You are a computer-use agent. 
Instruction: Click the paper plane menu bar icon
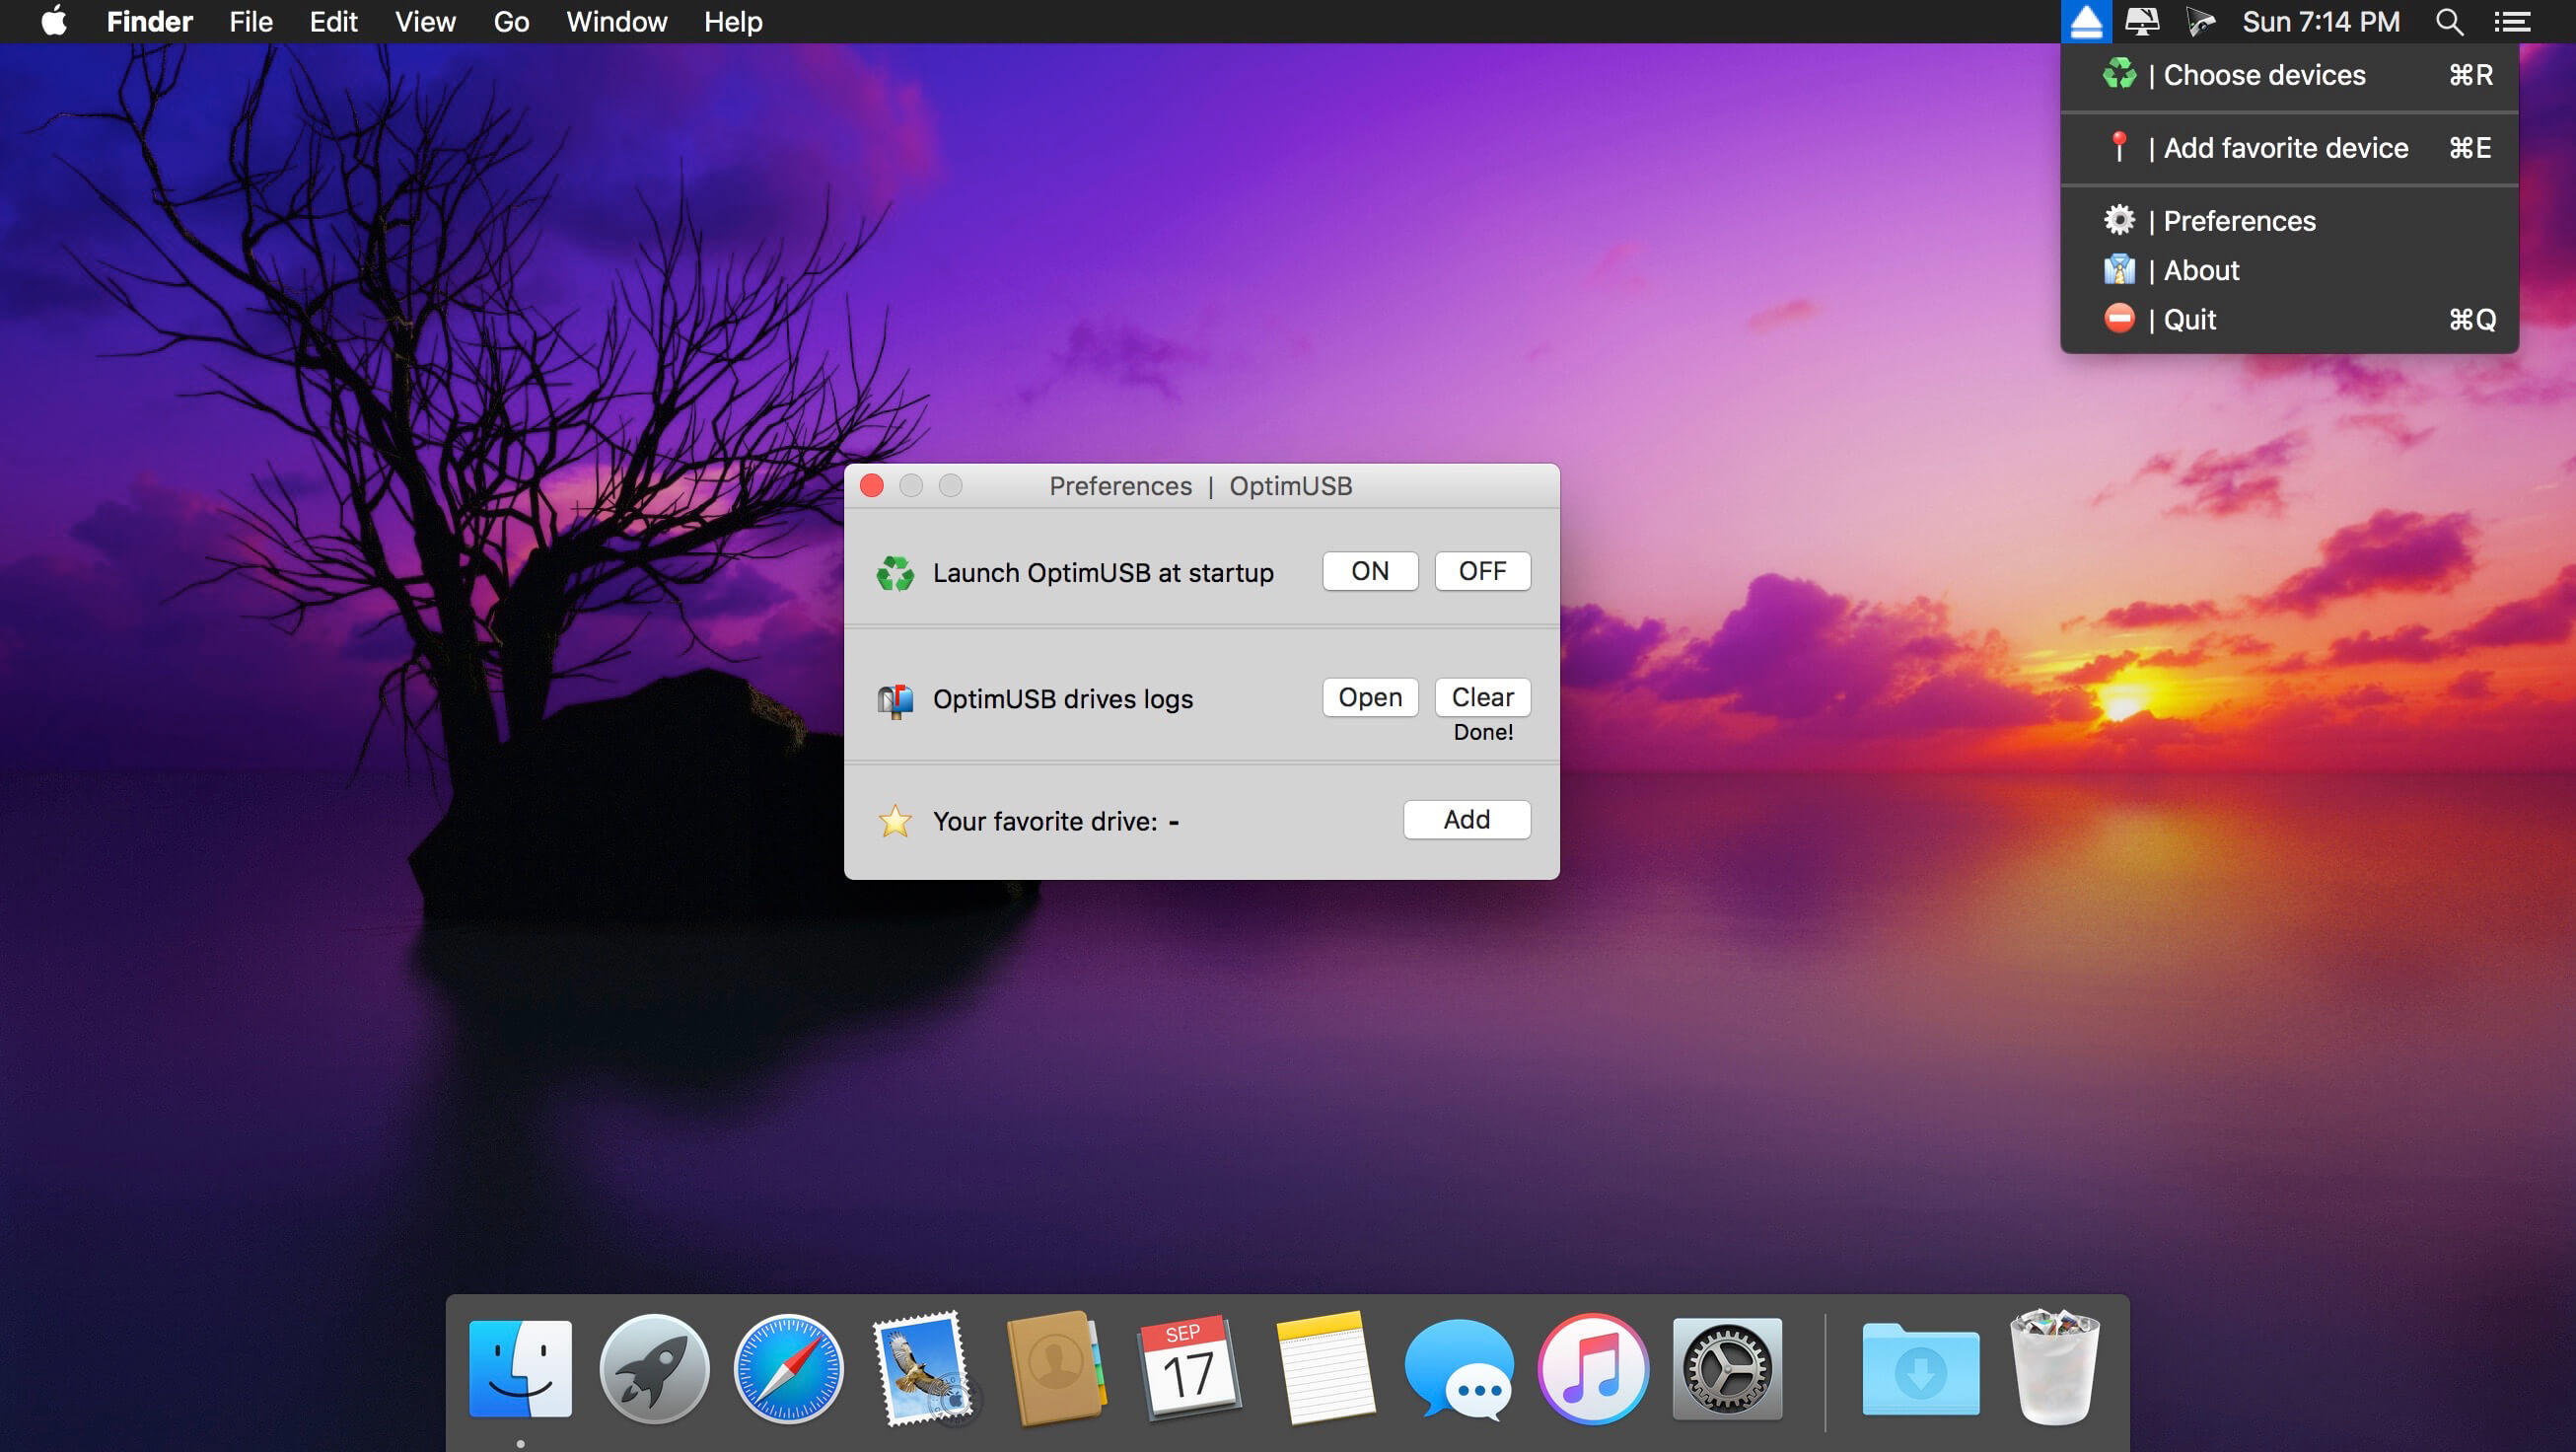tap(2200, 22)
